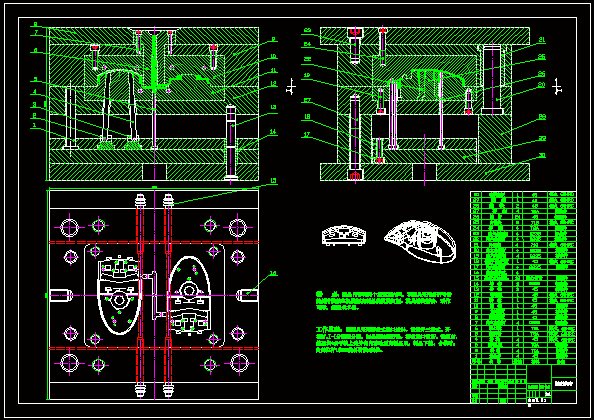594x420 pixels.
Task: Click part callout number 7
Action: 36,33
